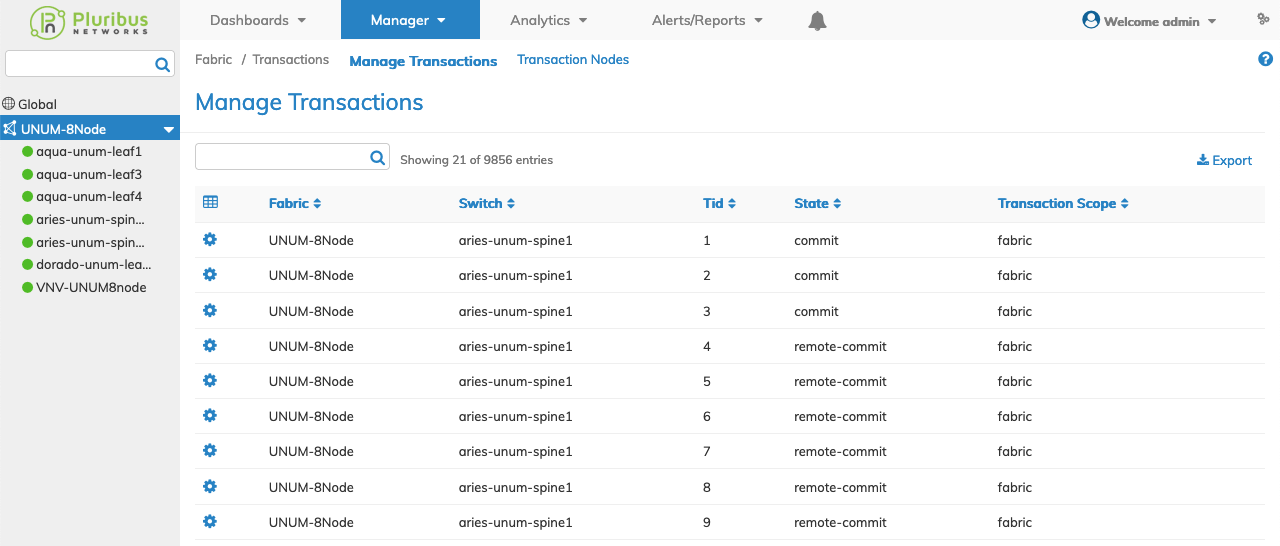Switch to the Manage Transactions tab
The width and height of the screenshot is (1280, 546).
point(423,61)
